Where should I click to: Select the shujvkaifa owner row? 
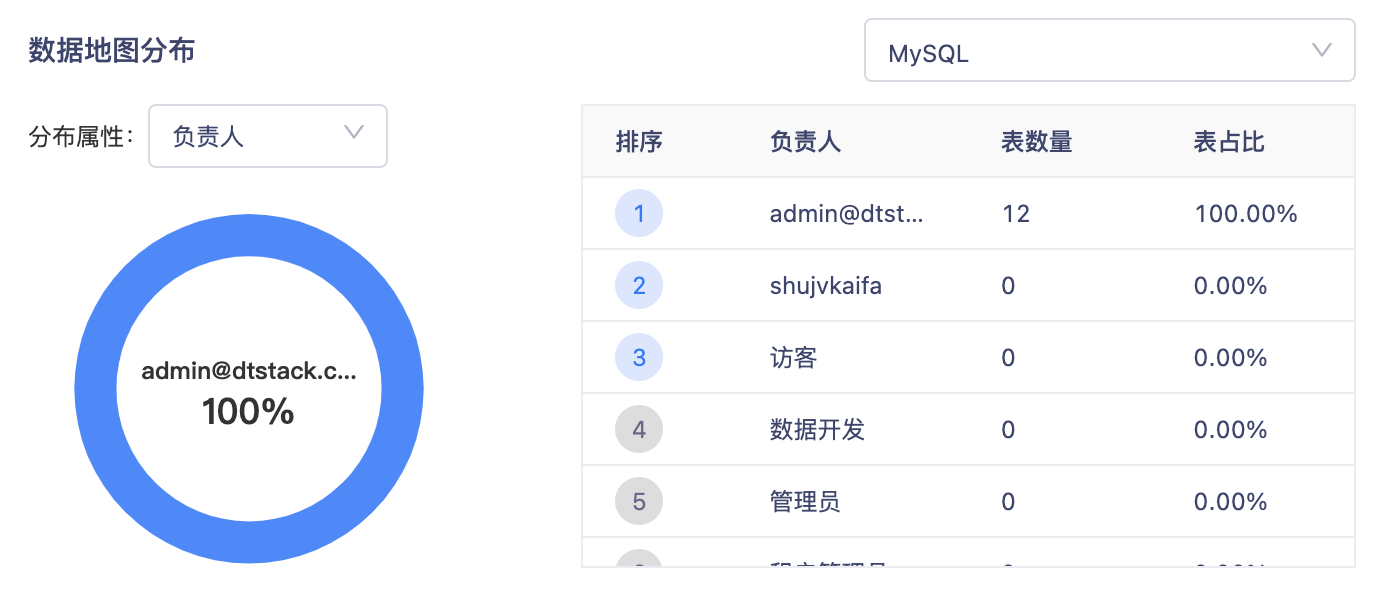click(826, 286)
